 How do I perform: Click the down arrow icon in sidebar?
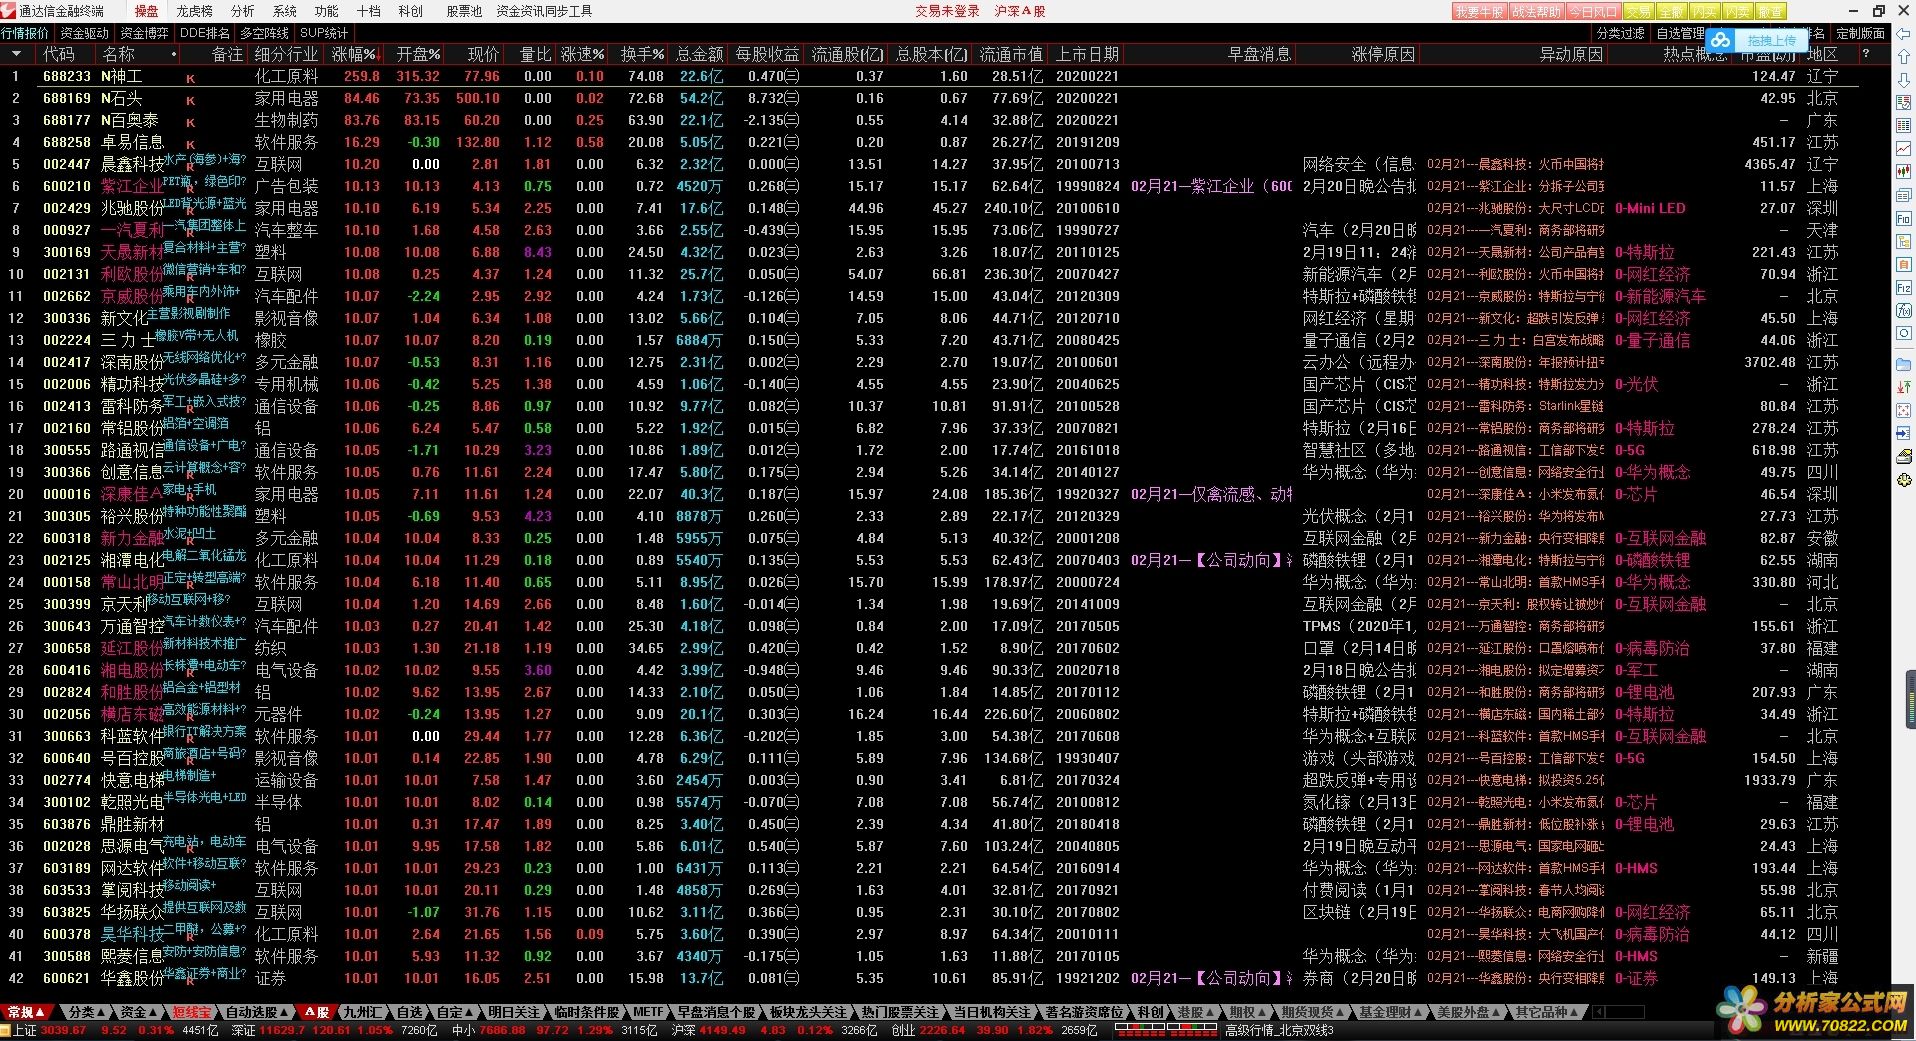tap(1904, 78)
